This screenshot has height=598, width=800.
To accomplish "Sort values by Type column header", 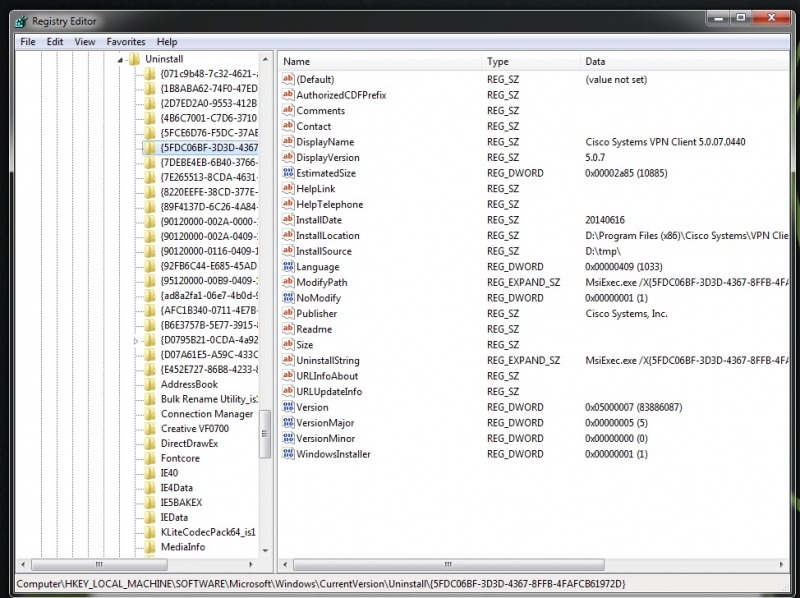I will (531, 61).
